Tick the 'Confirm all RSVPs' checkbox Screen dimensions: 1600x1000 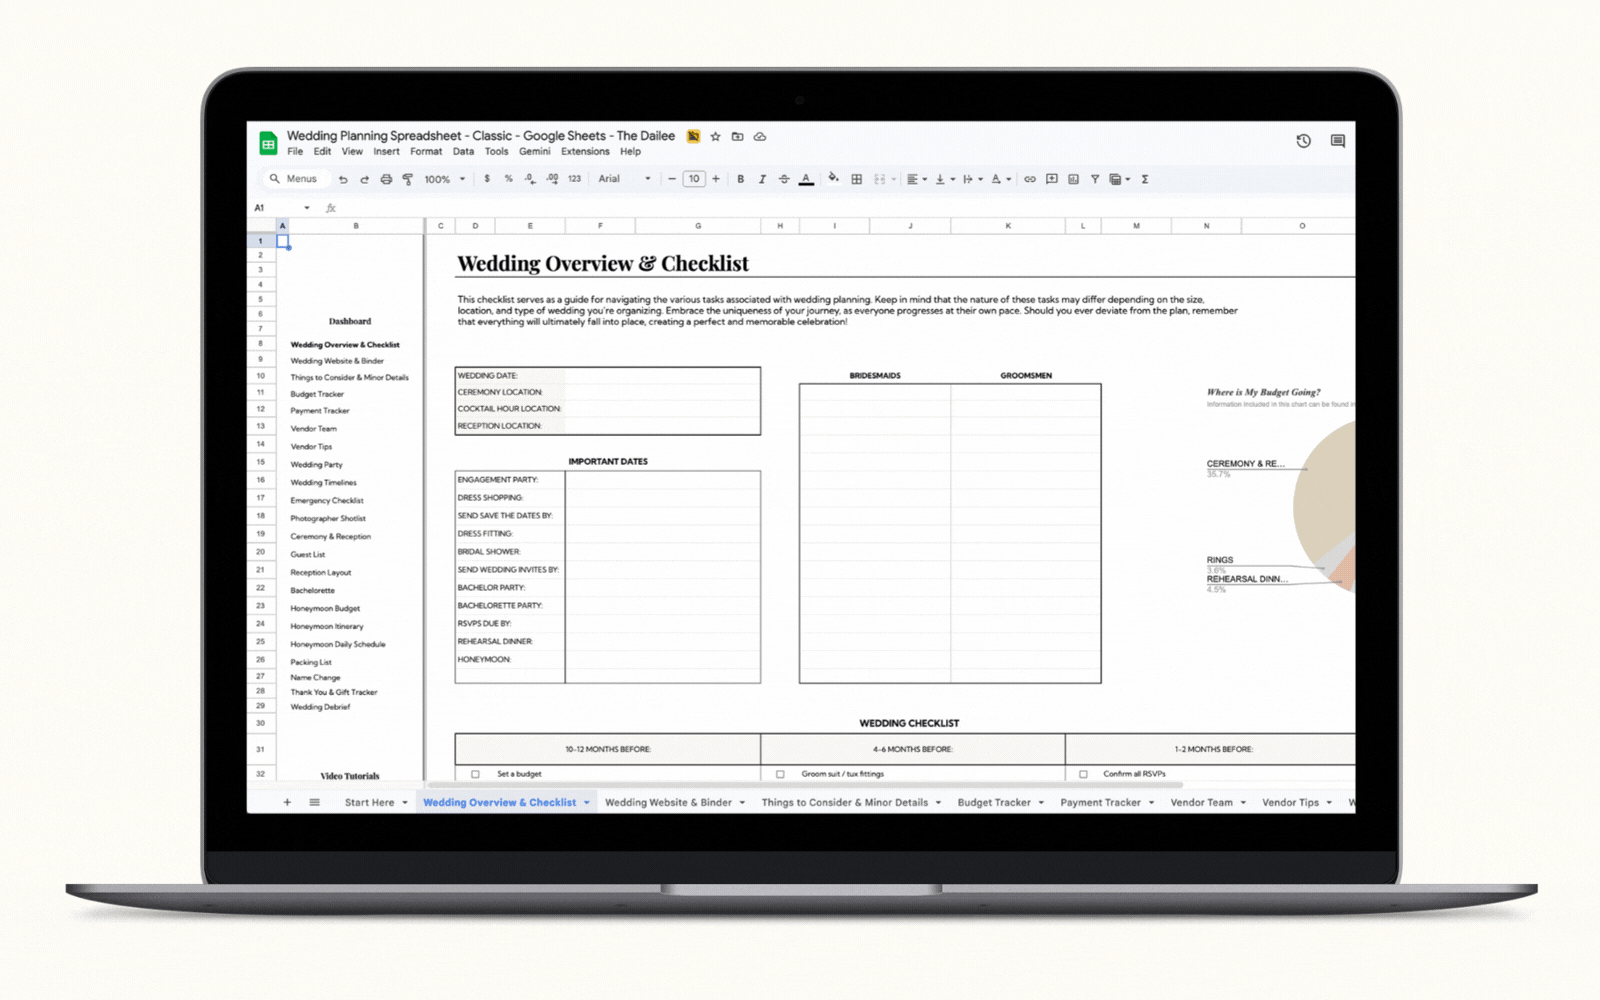pos(1083,774)
